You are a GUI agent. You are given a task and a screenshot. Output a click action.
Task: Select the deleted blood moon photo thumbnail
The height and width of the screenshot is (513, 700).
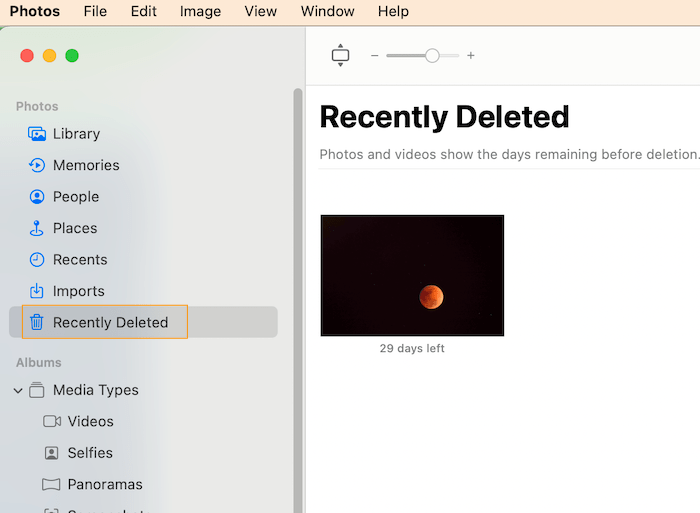(412, 275)
